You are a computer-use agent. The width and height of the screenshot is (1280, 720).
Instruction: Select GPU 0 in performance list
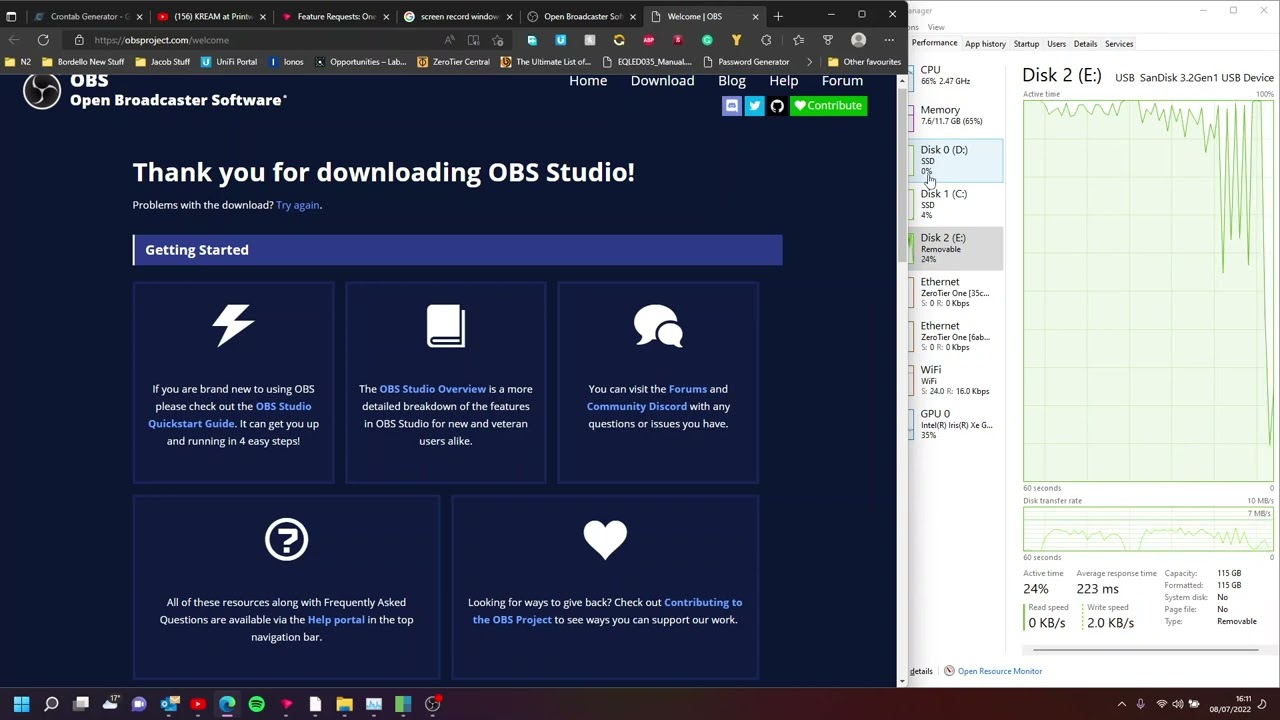point(955,424)
